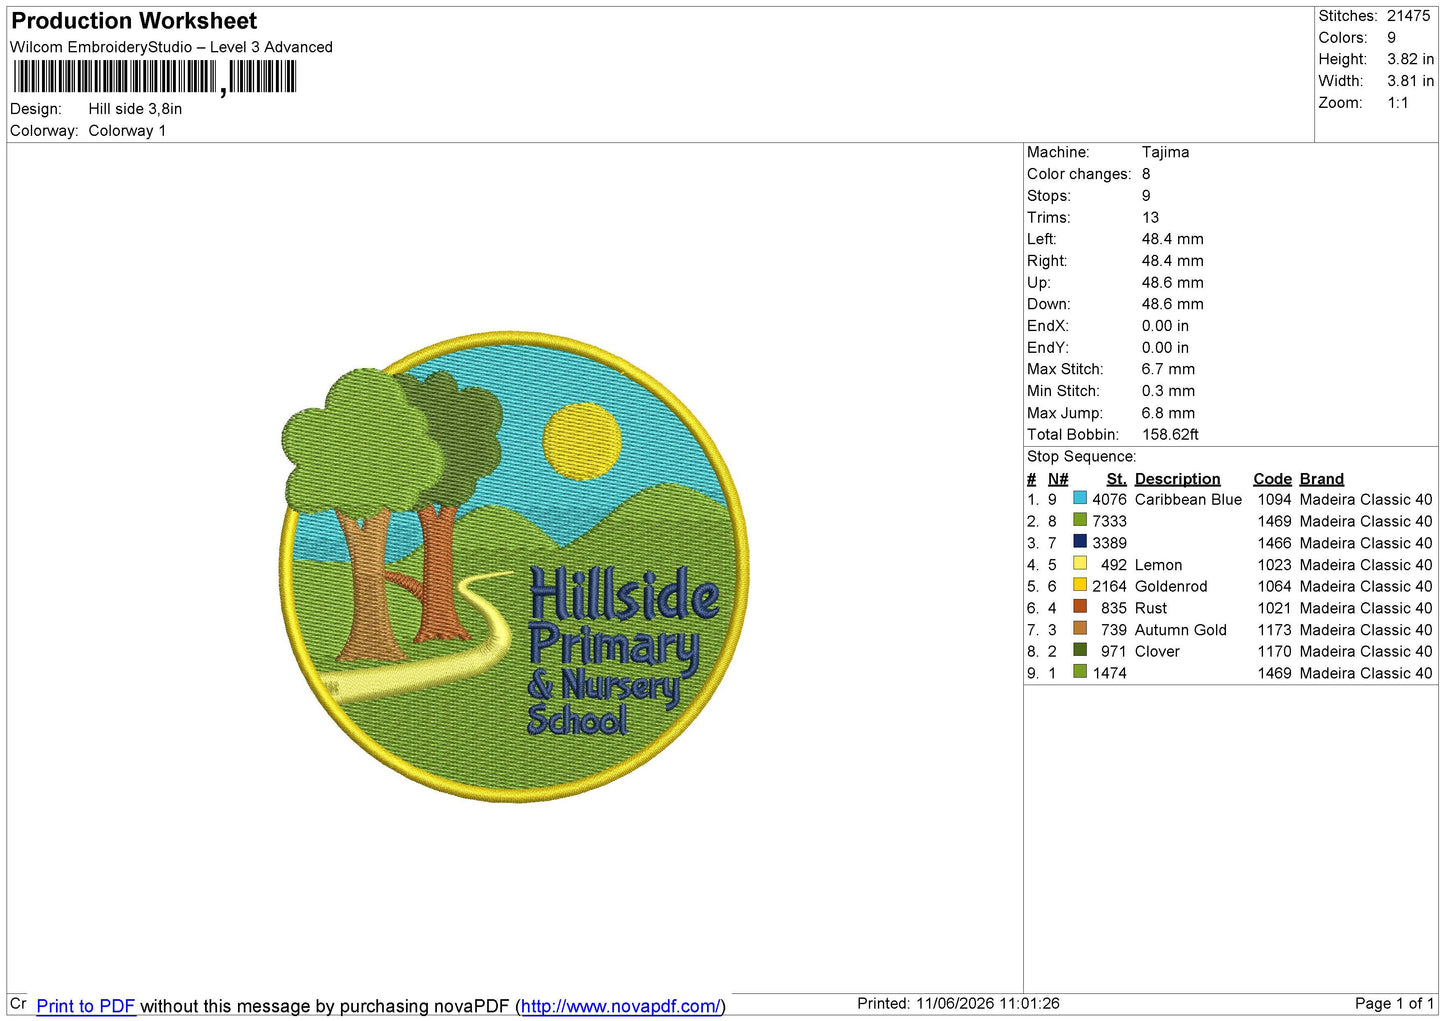Open the novapdf.com website link

(x=620, y=1006)
